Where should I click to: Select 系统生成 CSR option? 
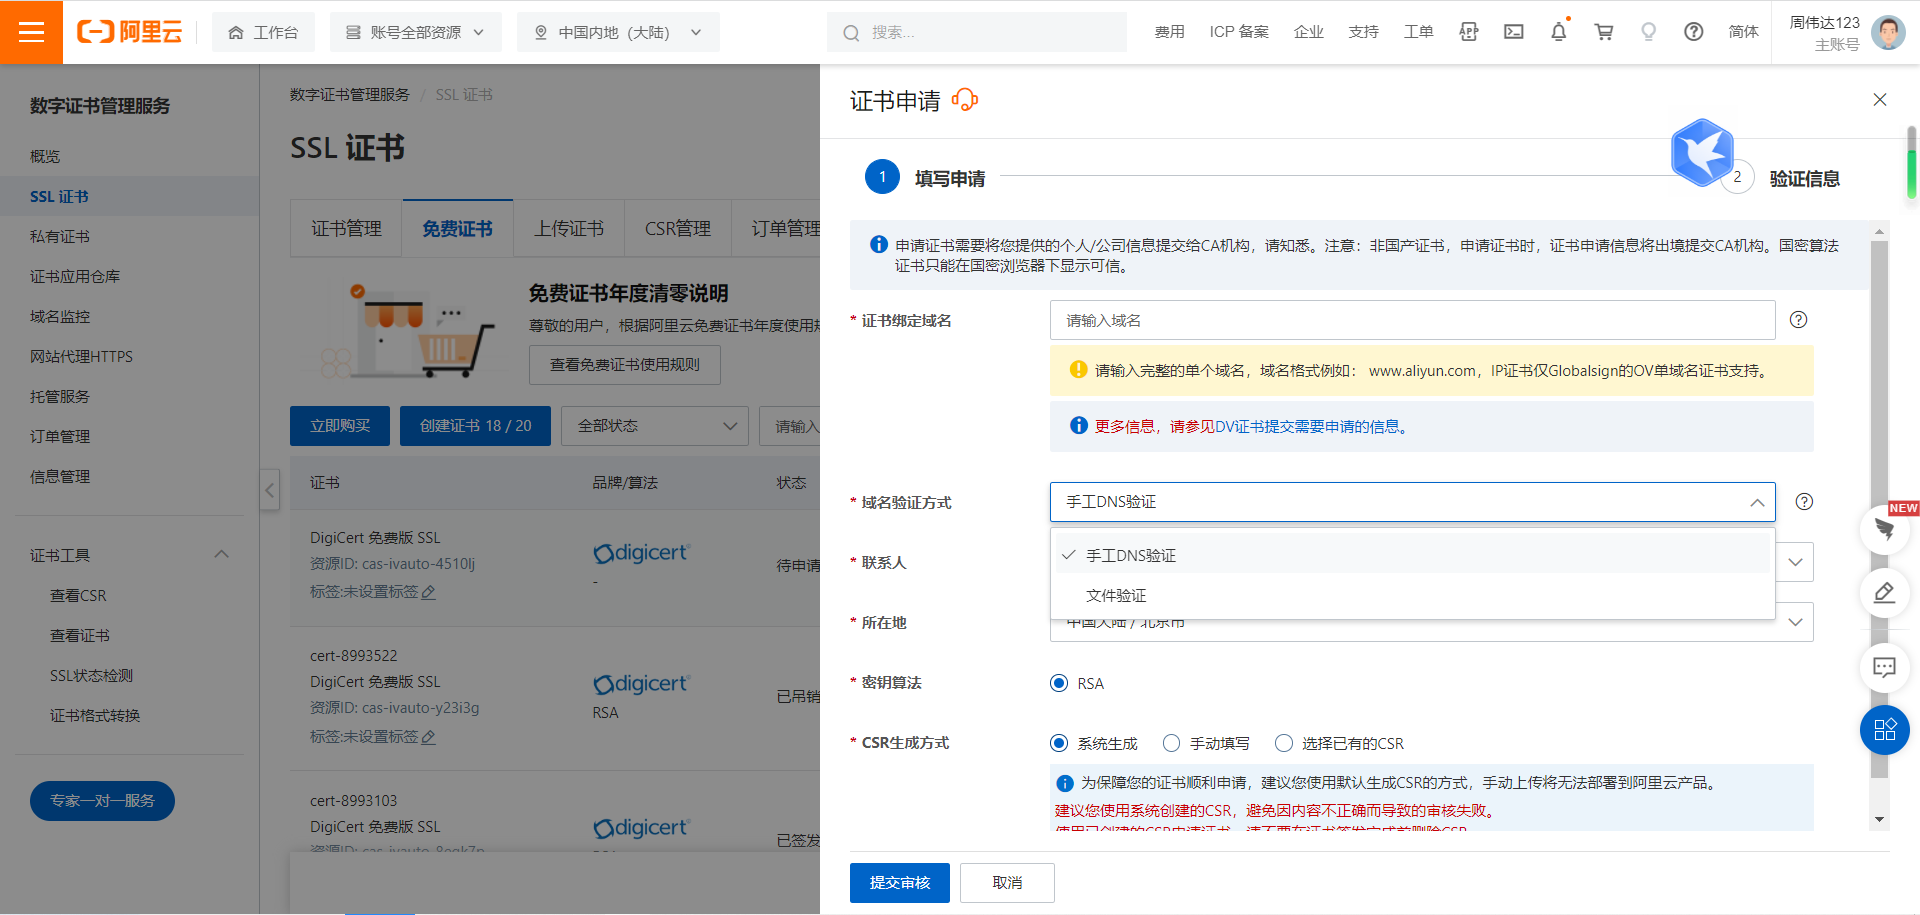(x=1059, y=743)
